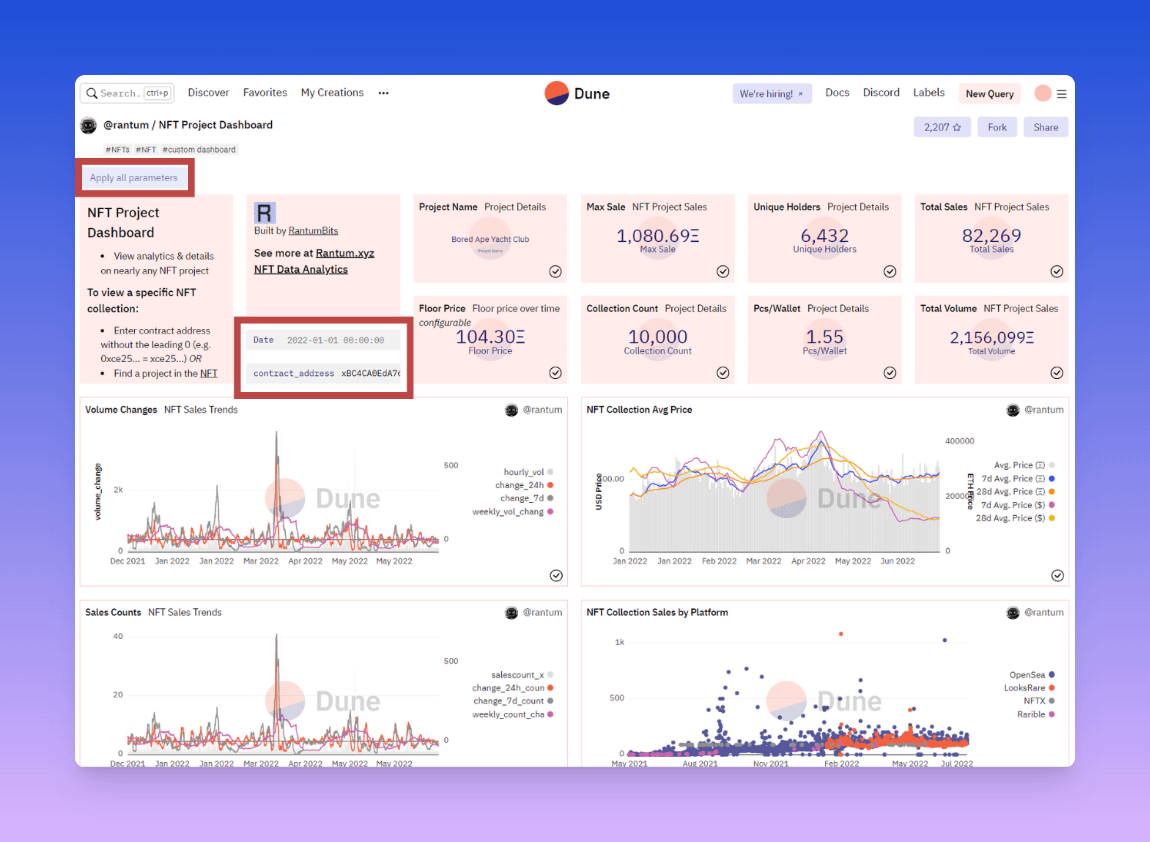Click Volume Changes chart title
This screenshot has width=1150, height=842.
pyautogui.click(x=121, y=410)
